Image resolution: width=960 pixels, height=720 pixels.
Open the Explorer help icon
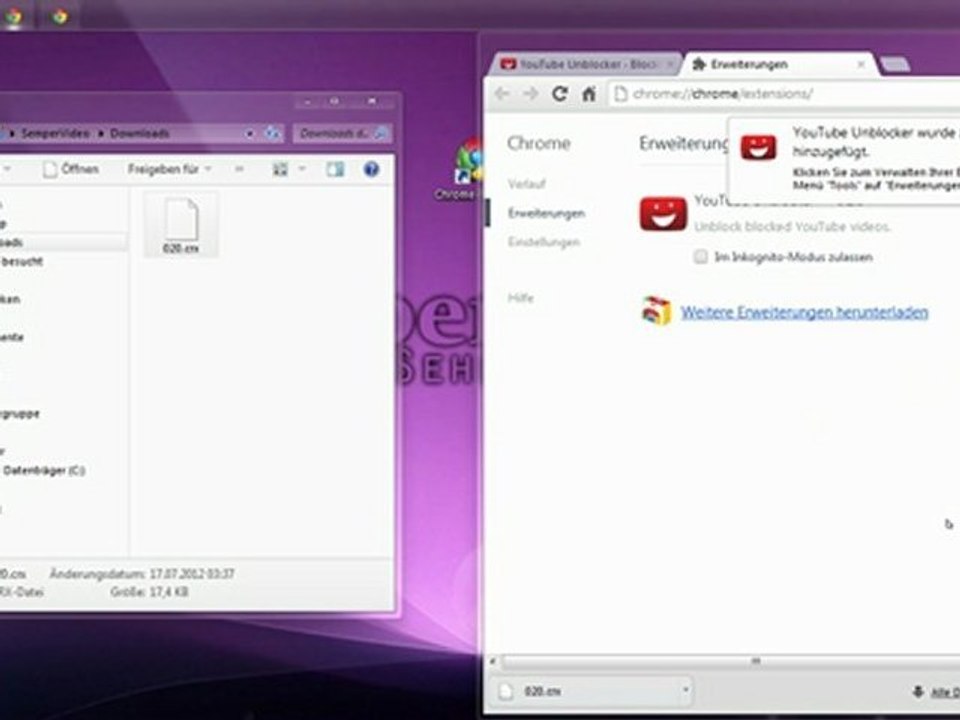371,169
